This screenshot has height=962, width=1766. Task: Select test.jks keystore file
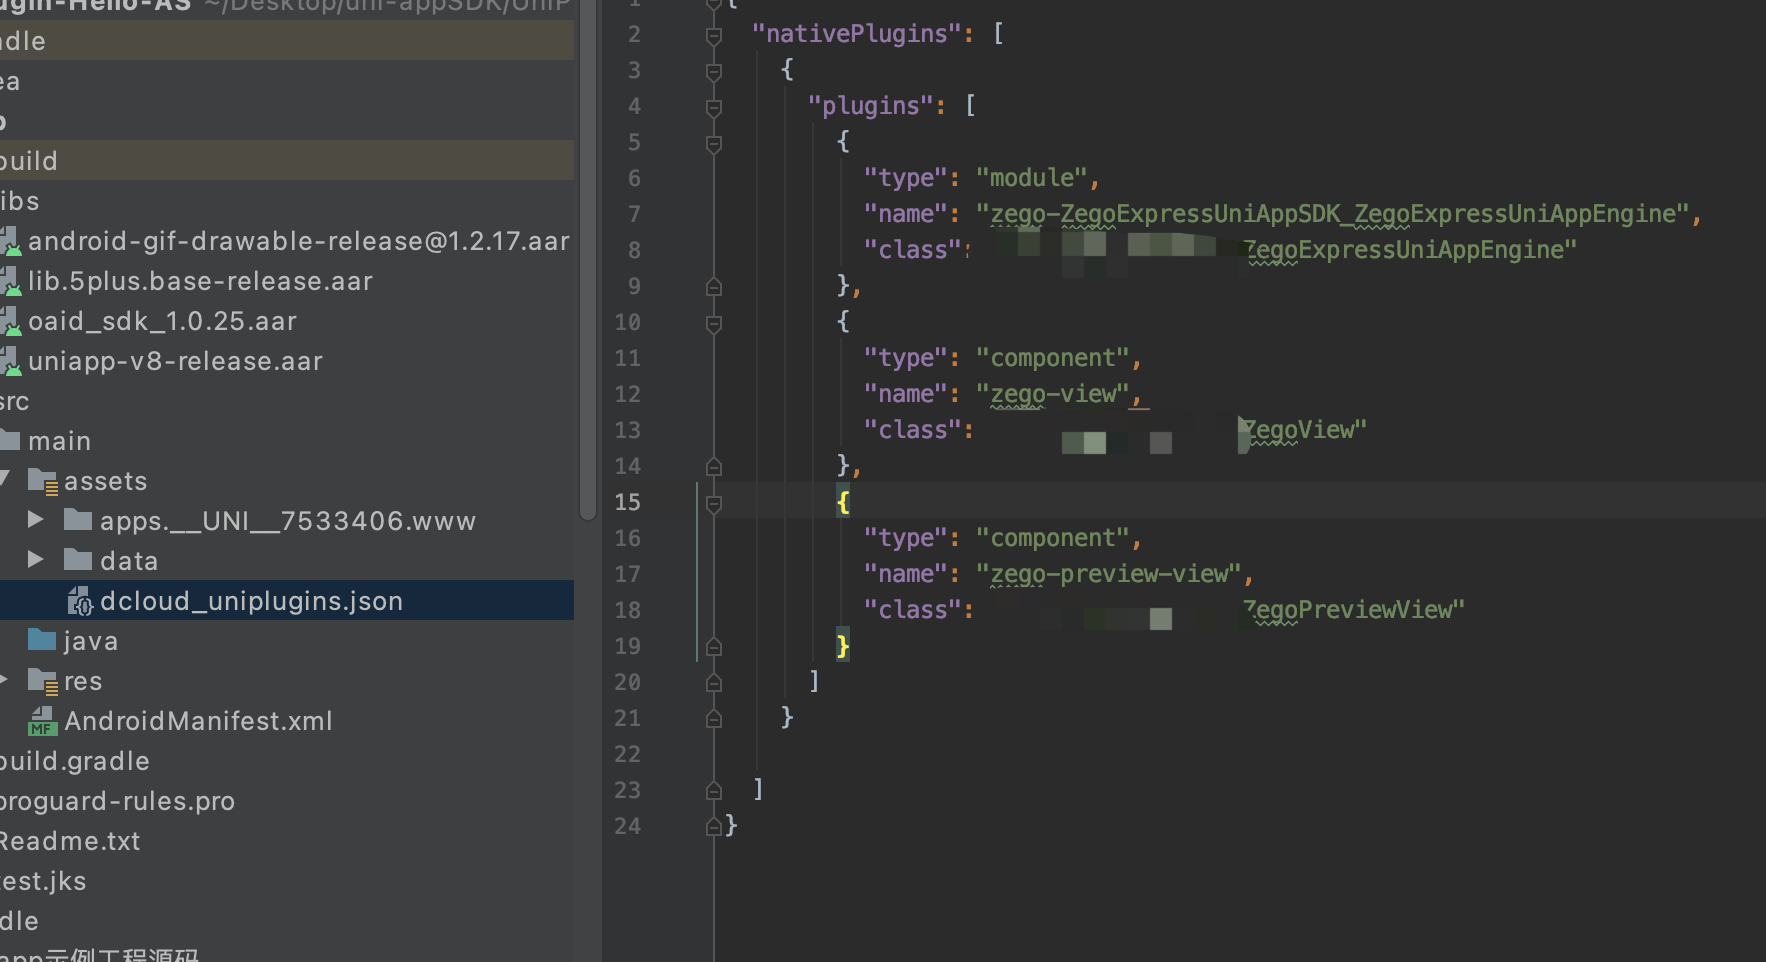43,881
